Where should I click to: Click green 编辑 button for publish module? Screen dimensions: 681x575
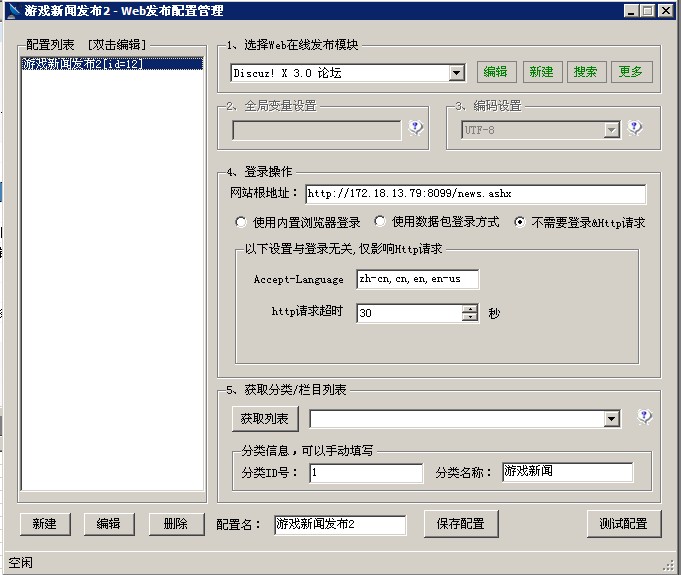pyautogui.click(x=496, y=72)
